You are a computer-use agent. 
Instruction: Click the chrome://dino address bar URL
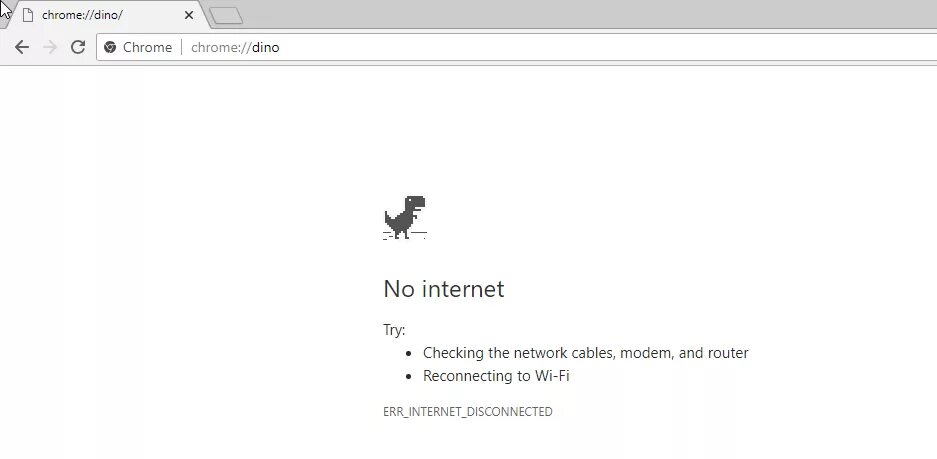click(235, 47)
